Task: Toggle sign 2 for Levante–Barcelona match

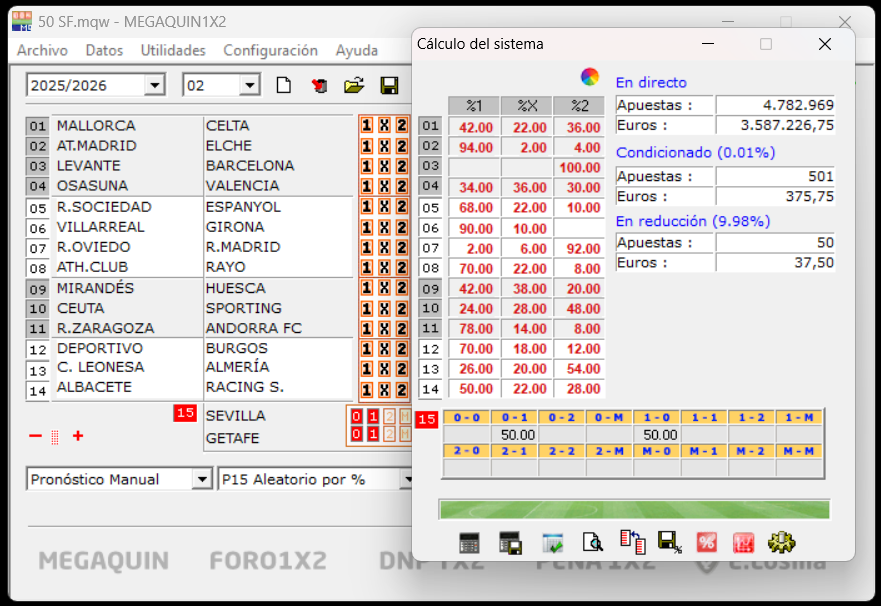Action: point(402,166)
